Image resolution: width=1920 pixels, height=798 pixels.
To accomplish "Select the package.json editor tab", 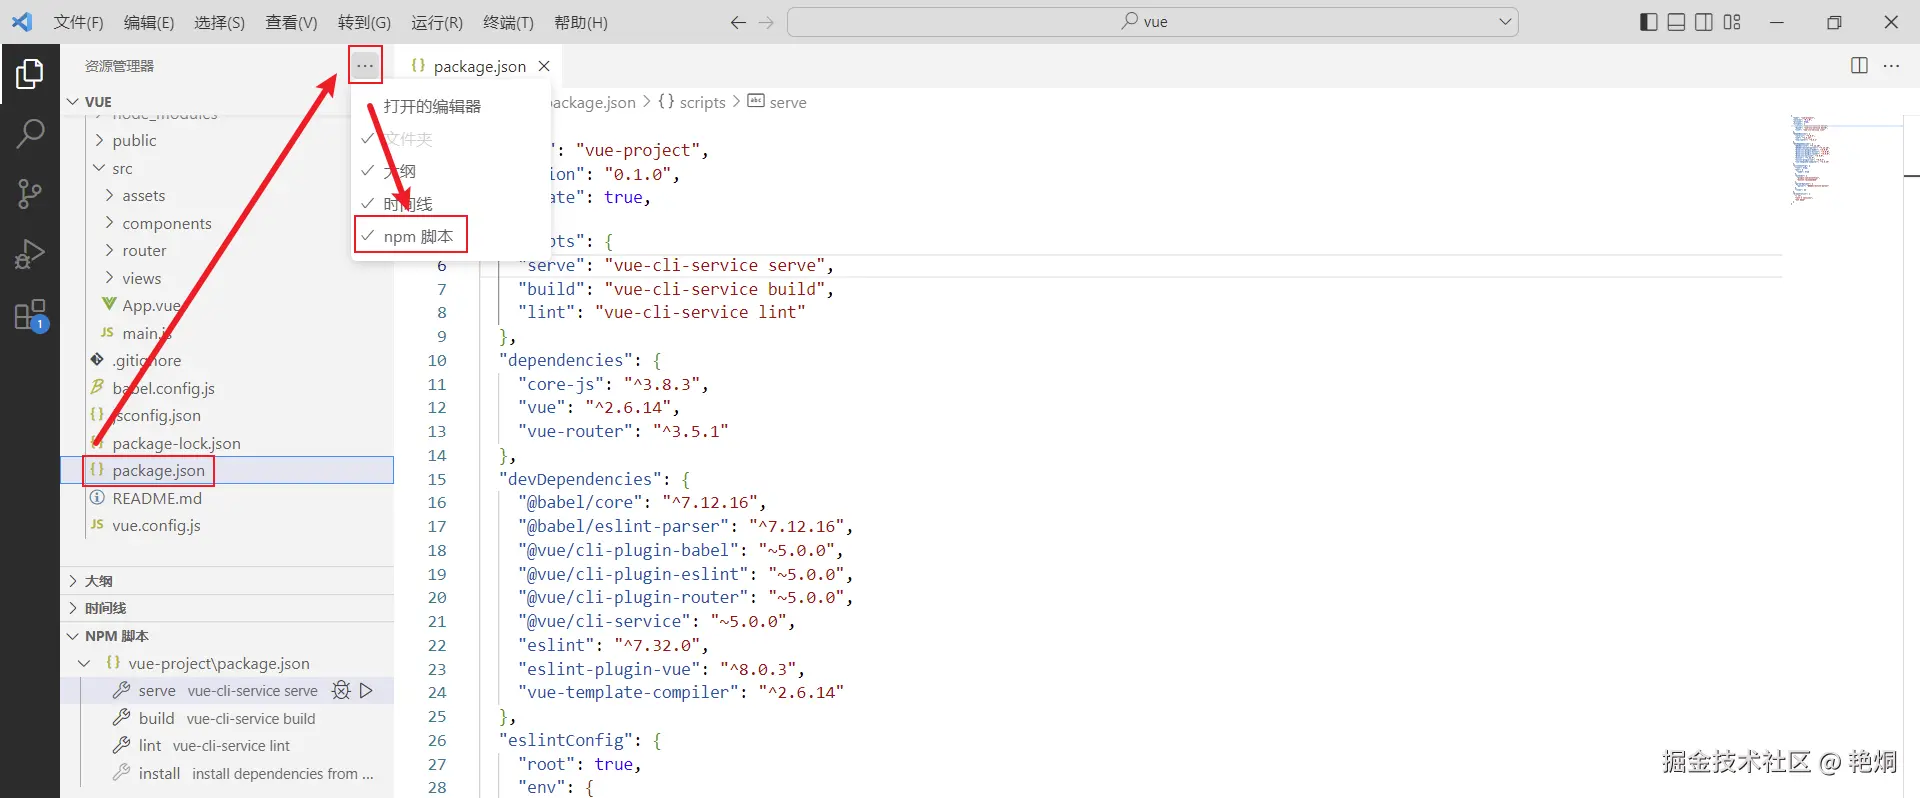I will pyautogui.click(x=478, y=66).
